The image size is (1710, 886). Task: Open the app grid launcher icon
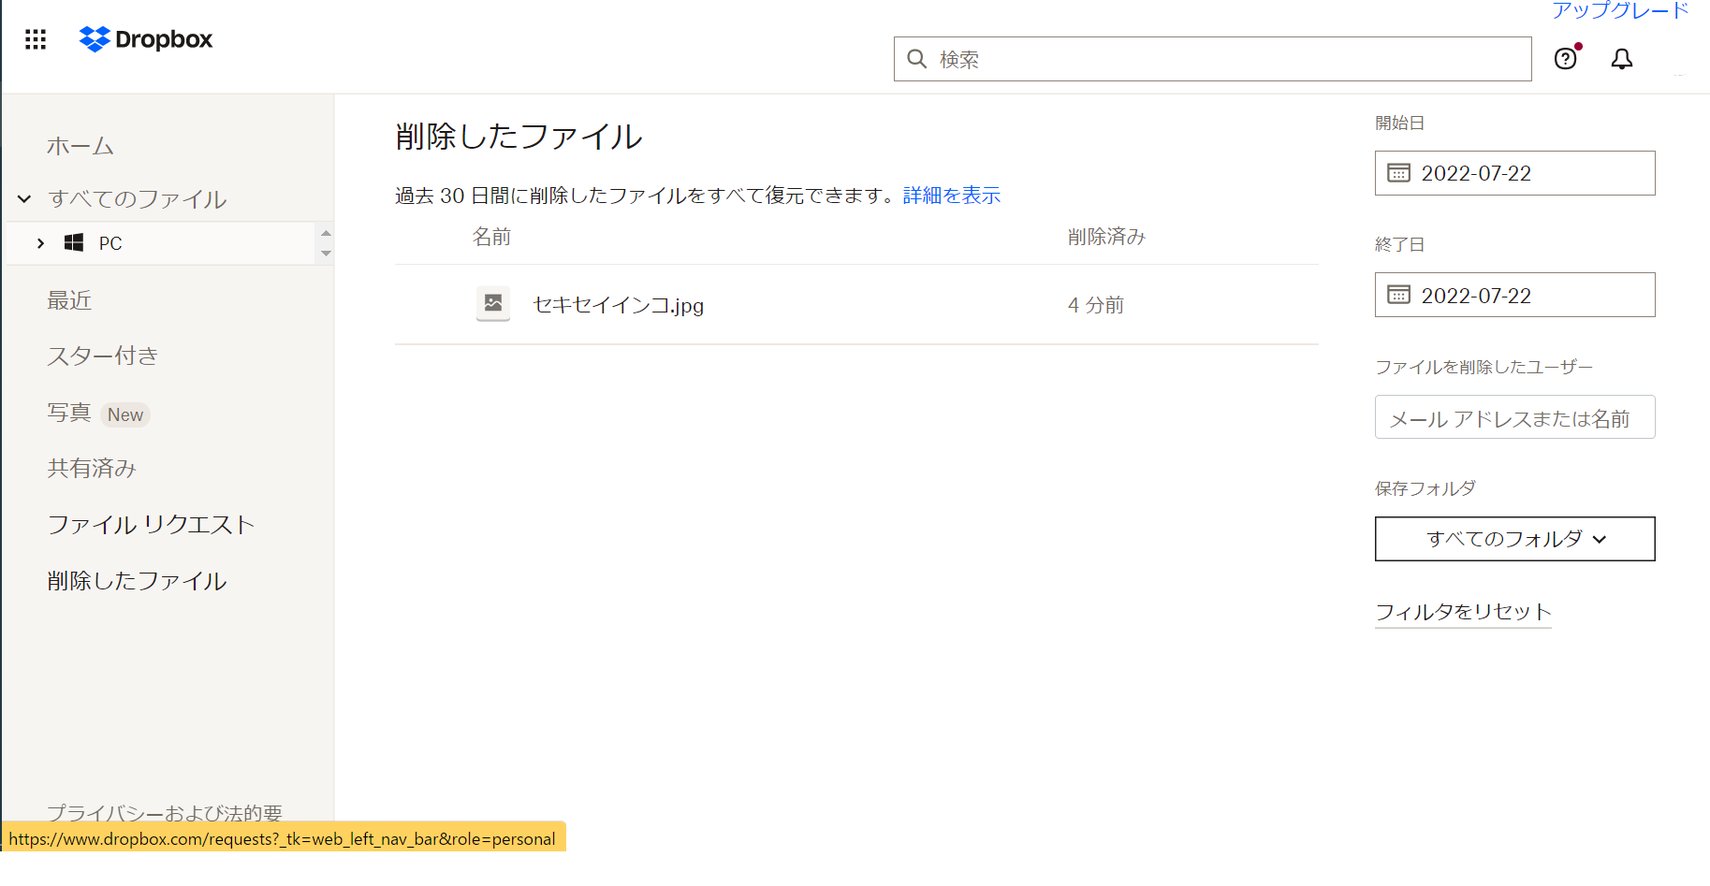pyautogui.click(x=35, y=39)
